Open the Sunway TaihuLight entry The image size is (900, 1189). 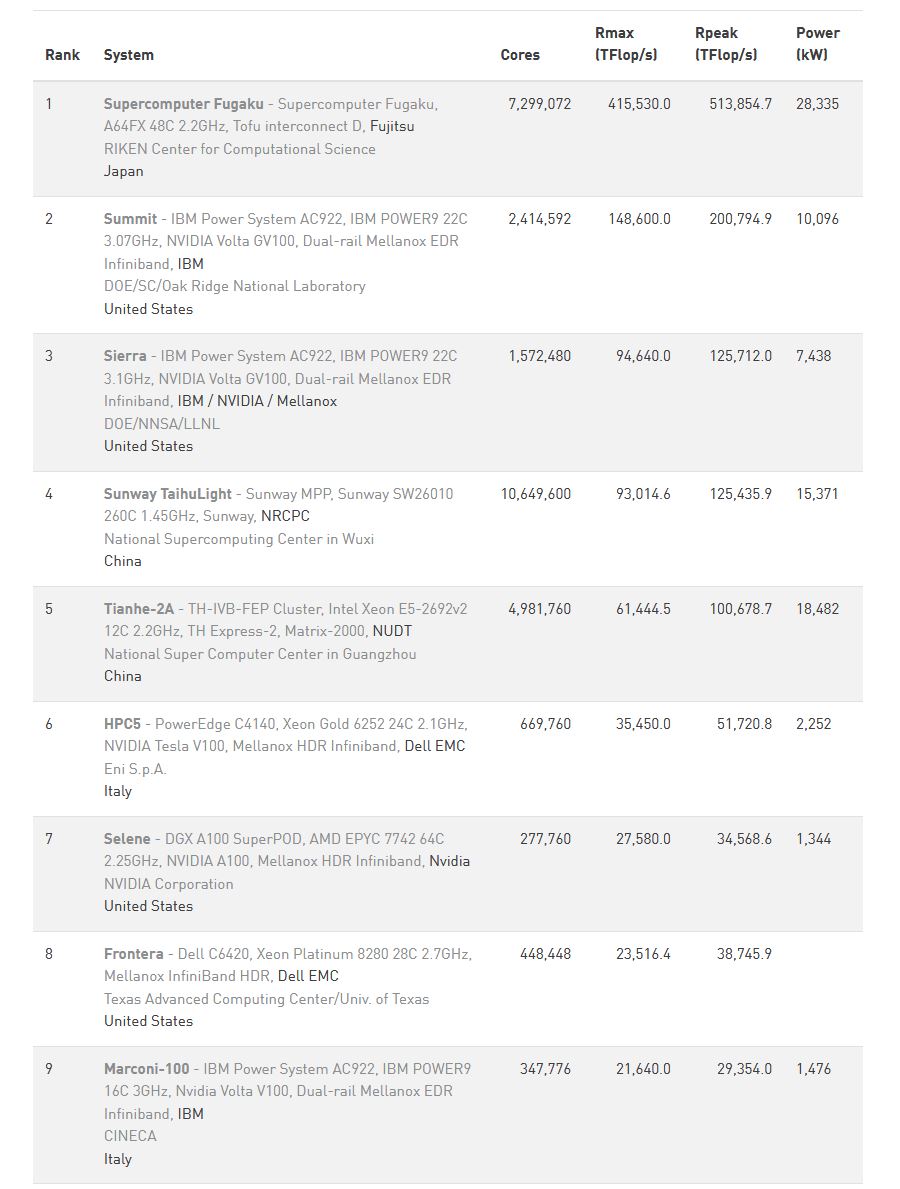[x=167, y=494]
